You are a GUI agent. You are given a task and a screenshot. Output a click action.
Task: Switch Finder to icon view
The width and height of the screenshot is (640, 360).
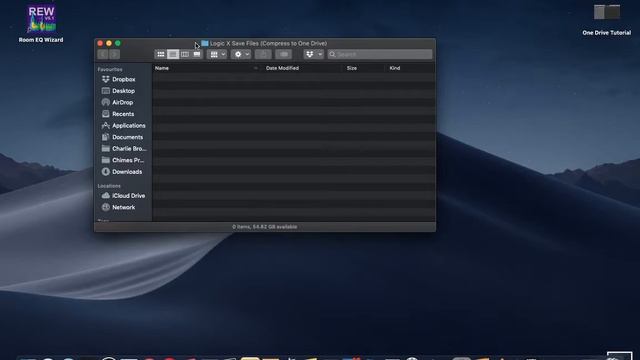tap(161, 54)
